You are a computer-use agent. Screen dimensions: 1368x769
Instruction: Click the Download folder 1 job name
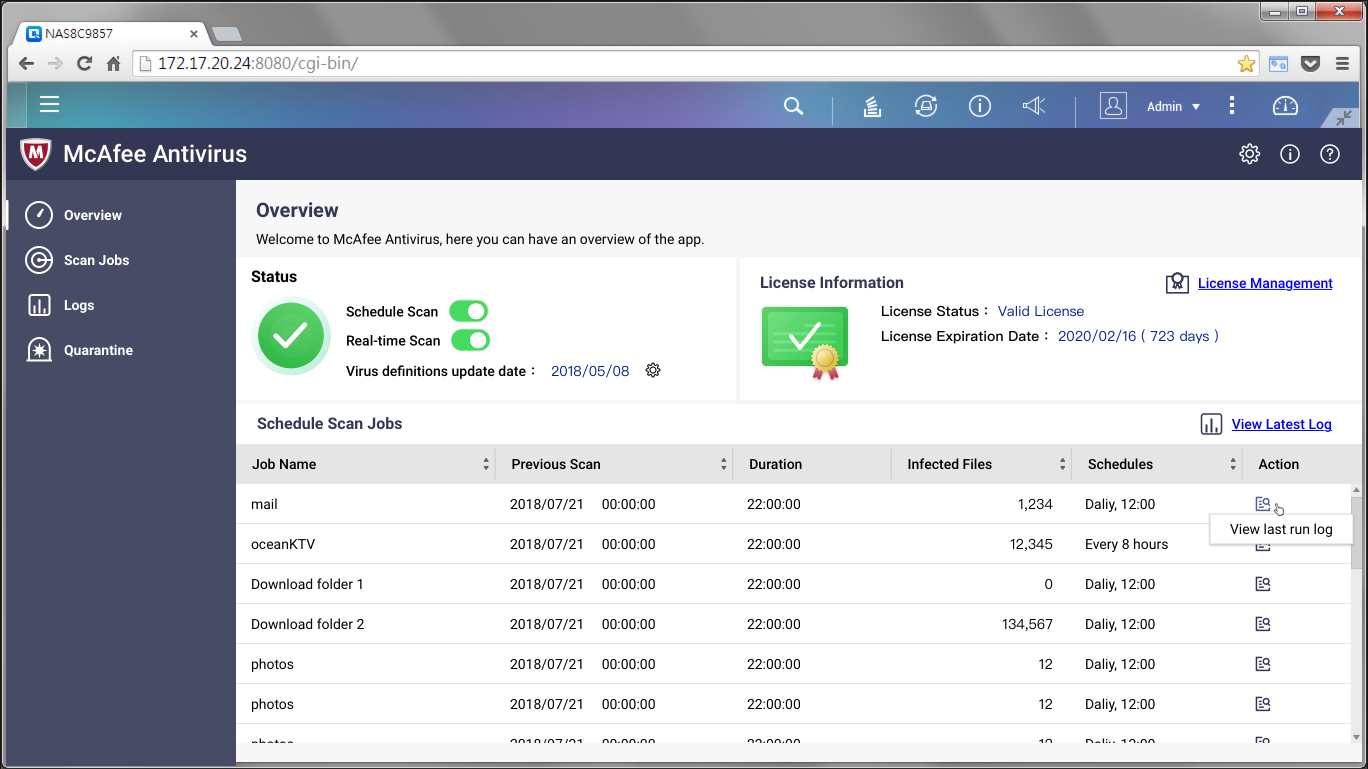tap(307, 584)
